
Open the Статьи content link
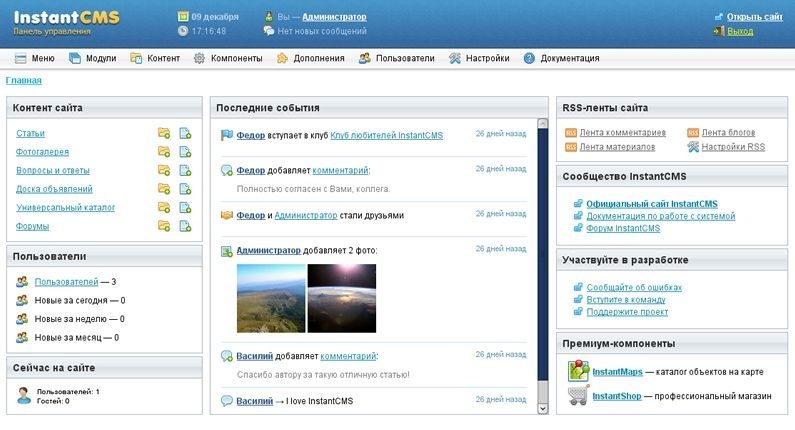pyautogui.click(x=30, y=133)
